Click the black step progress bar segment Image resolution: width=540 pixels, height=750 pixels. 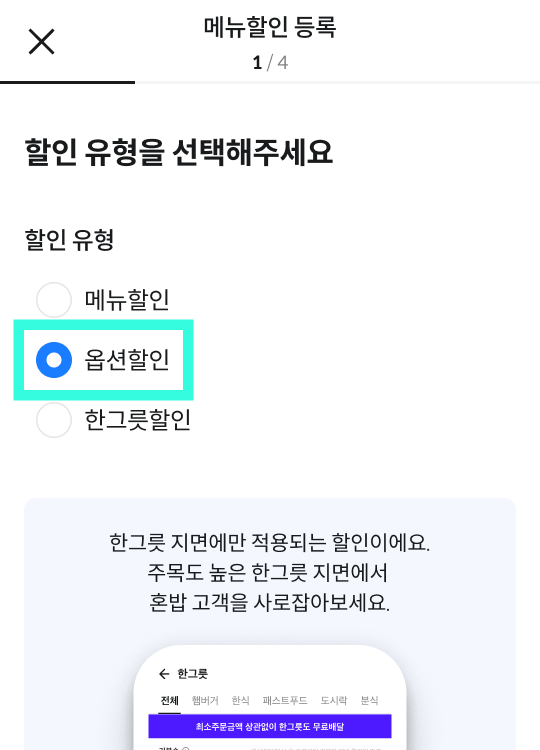coord(67,82)
